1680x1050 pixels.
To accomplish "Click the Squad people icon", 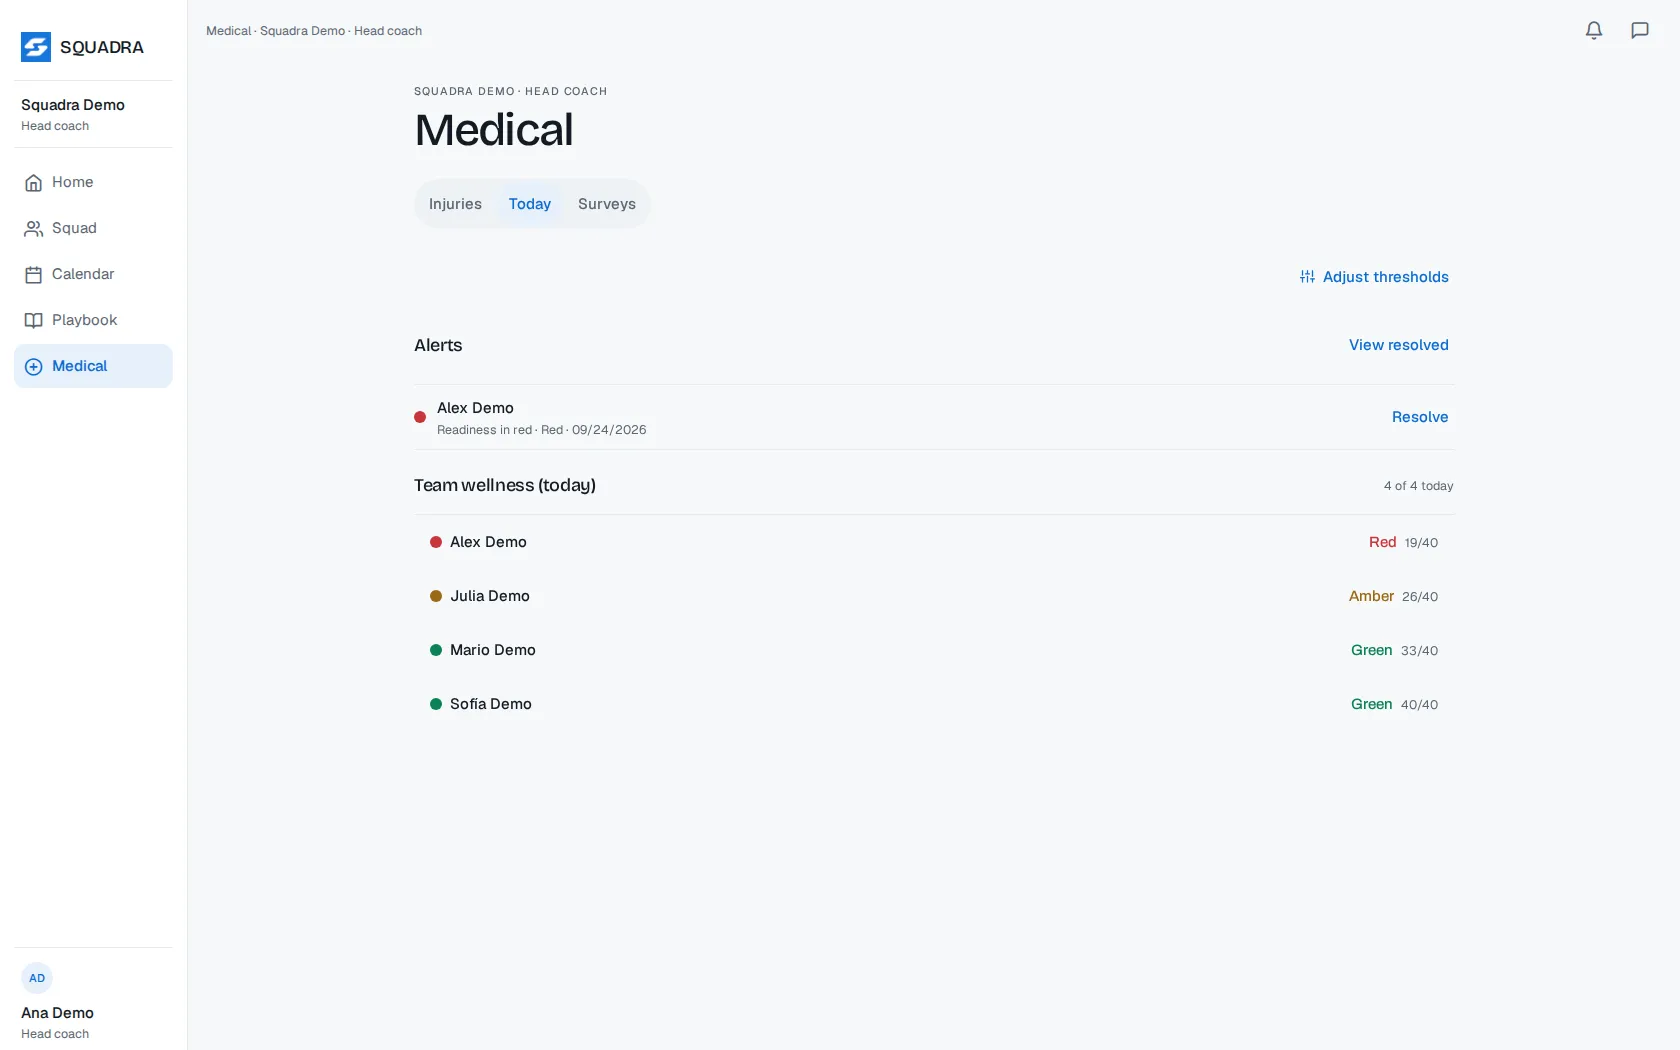I will pos(33,228).
